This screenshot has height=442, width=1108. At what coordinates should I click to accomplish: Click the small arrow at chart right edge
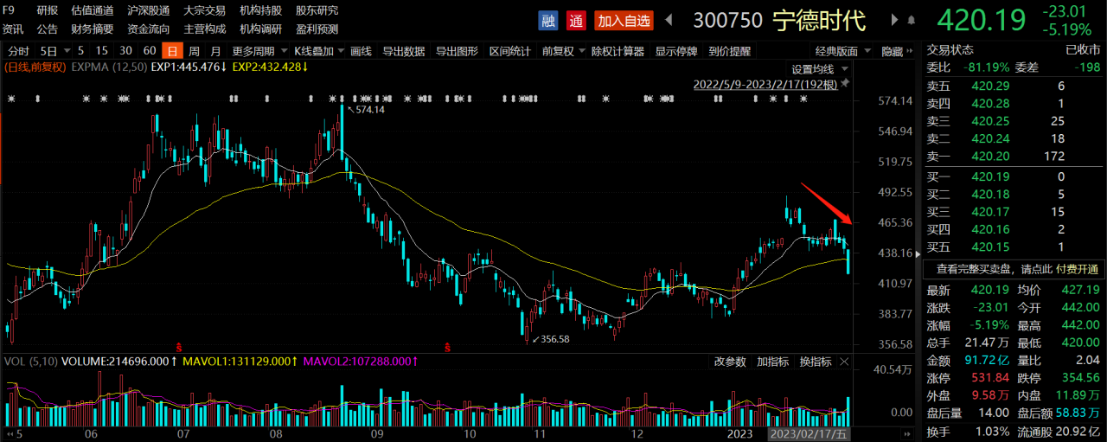[919, 253]
